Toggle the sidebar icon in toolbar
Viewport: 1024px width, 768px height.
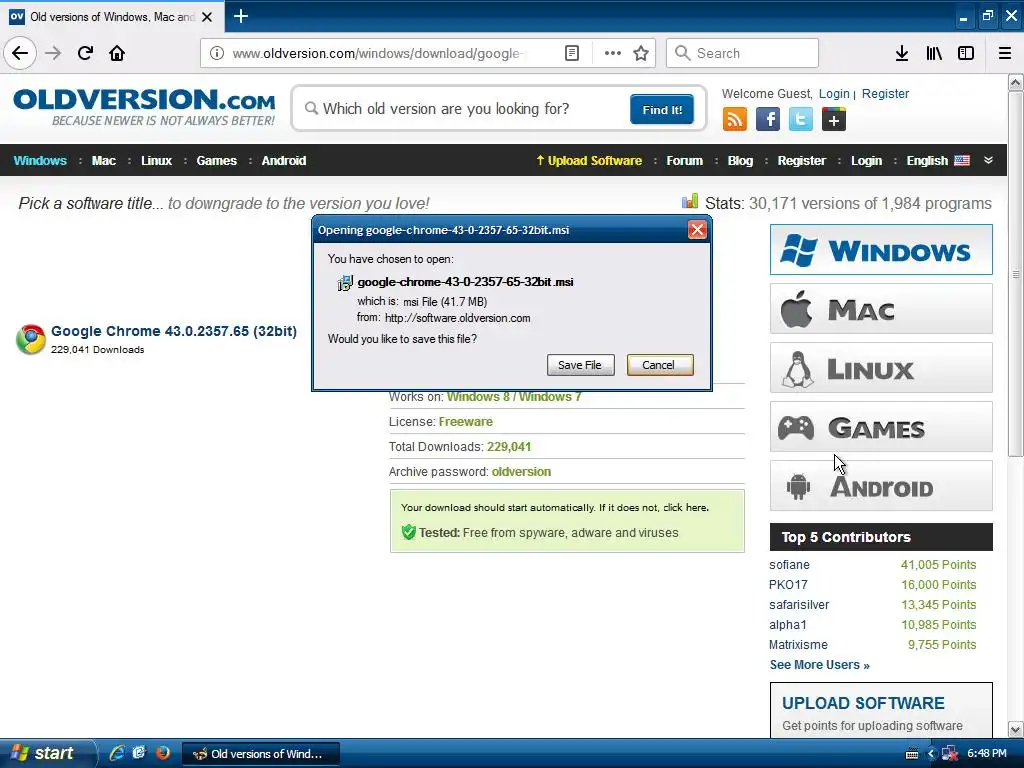click(966, 53)
